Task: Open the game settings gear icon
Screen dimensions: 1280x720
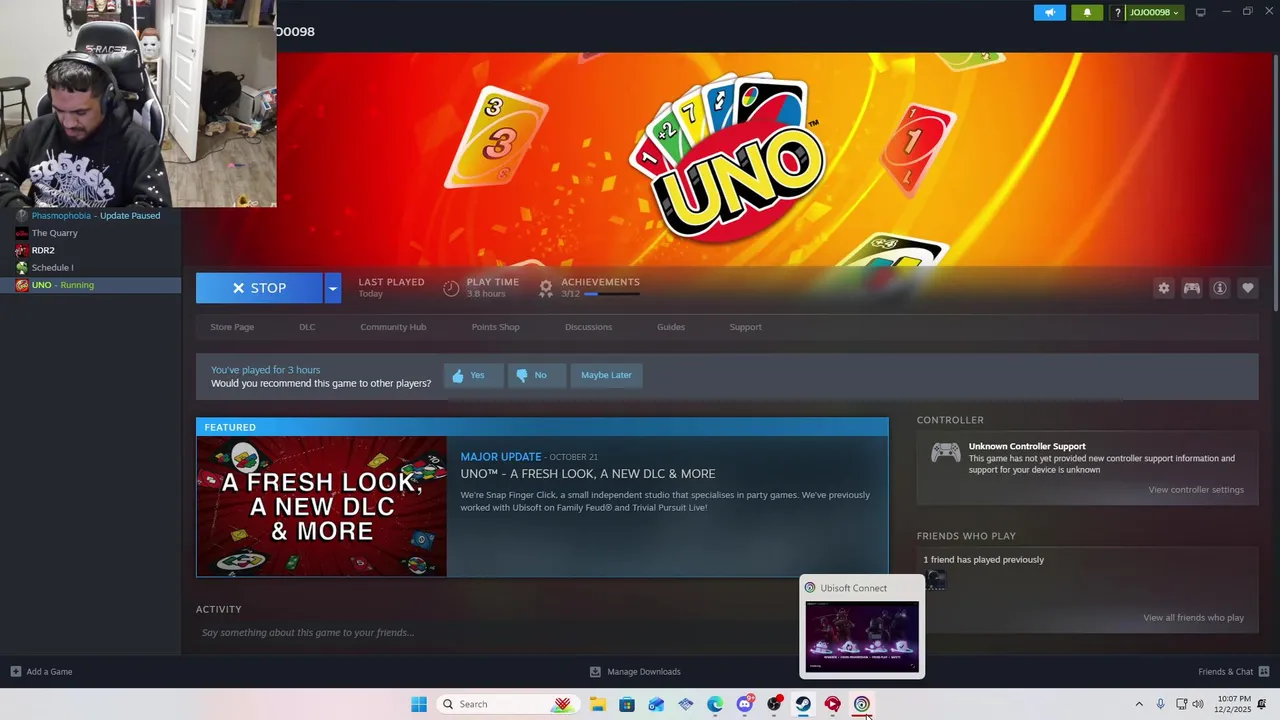Action: point(1164,288)
